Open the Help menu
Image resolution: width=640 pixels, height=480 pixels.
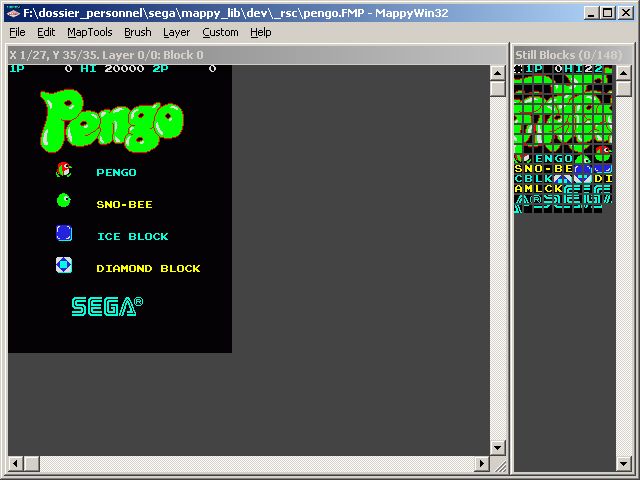261,32
